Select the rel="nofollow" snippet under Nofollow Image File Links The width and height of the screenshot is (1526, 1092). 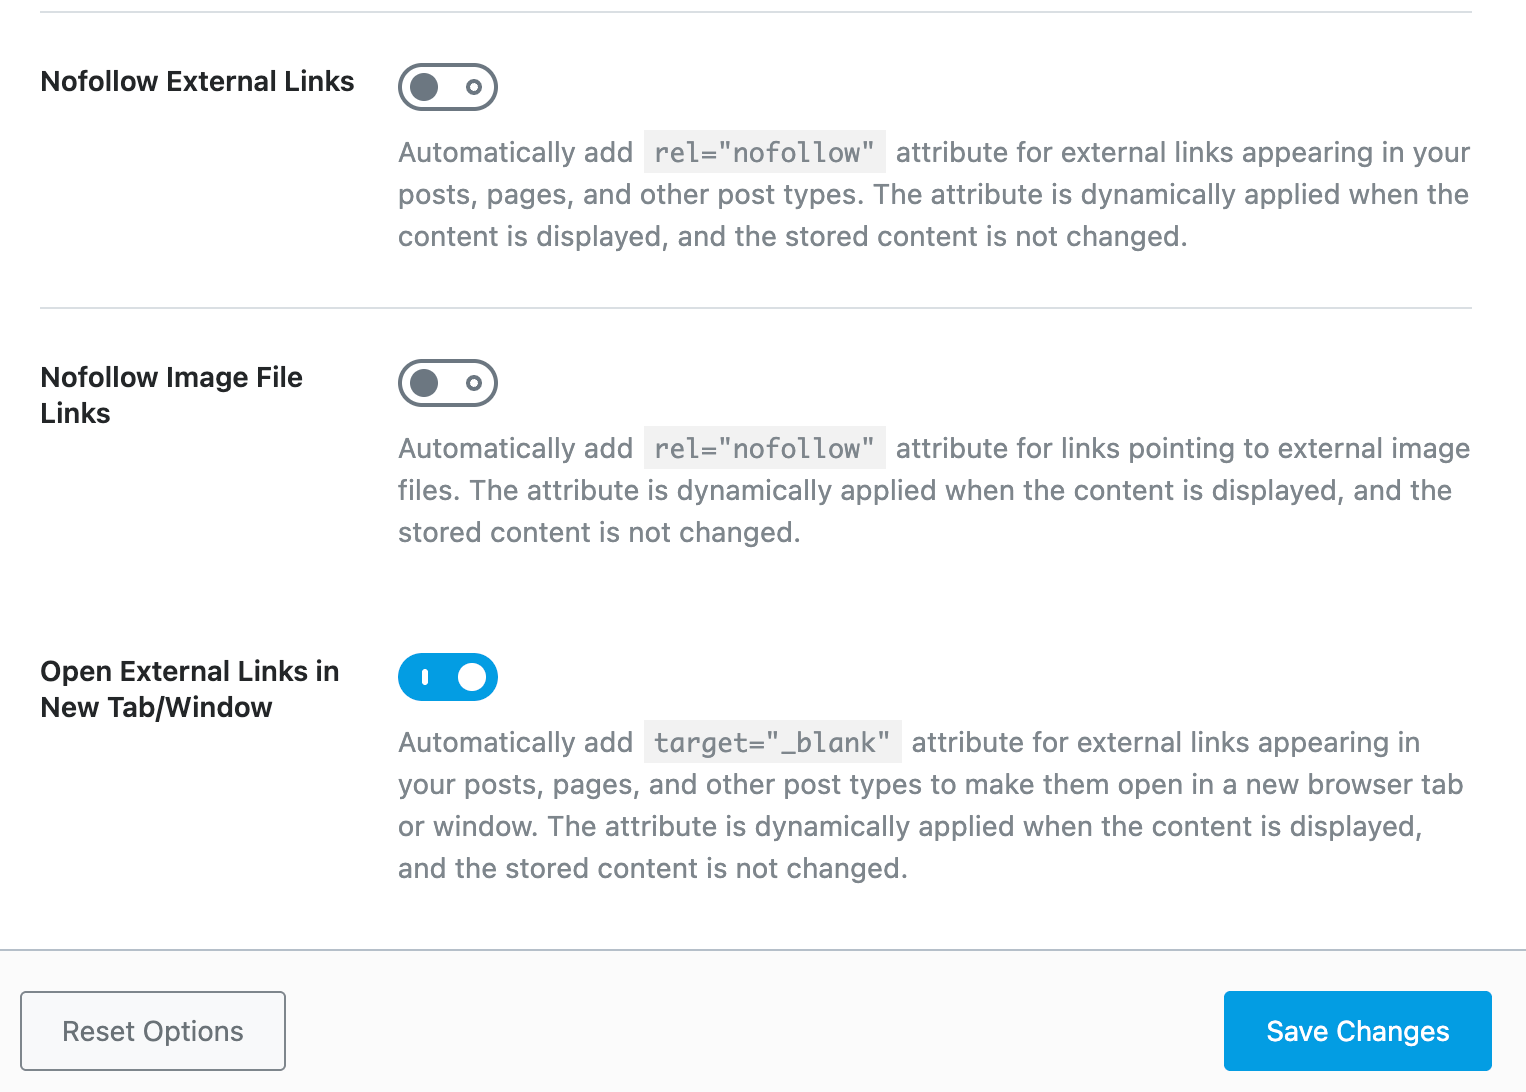[x=764, y=448]
